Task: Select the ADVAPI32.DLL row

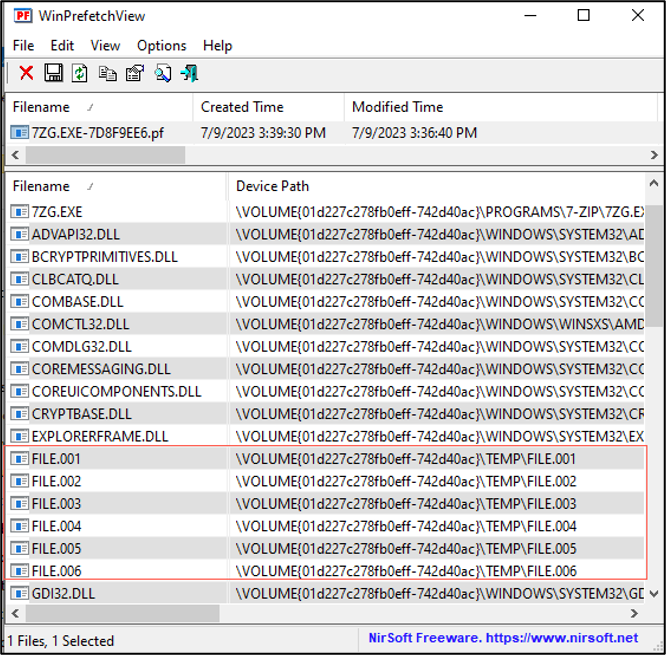Action: click(x=326, y=234)
